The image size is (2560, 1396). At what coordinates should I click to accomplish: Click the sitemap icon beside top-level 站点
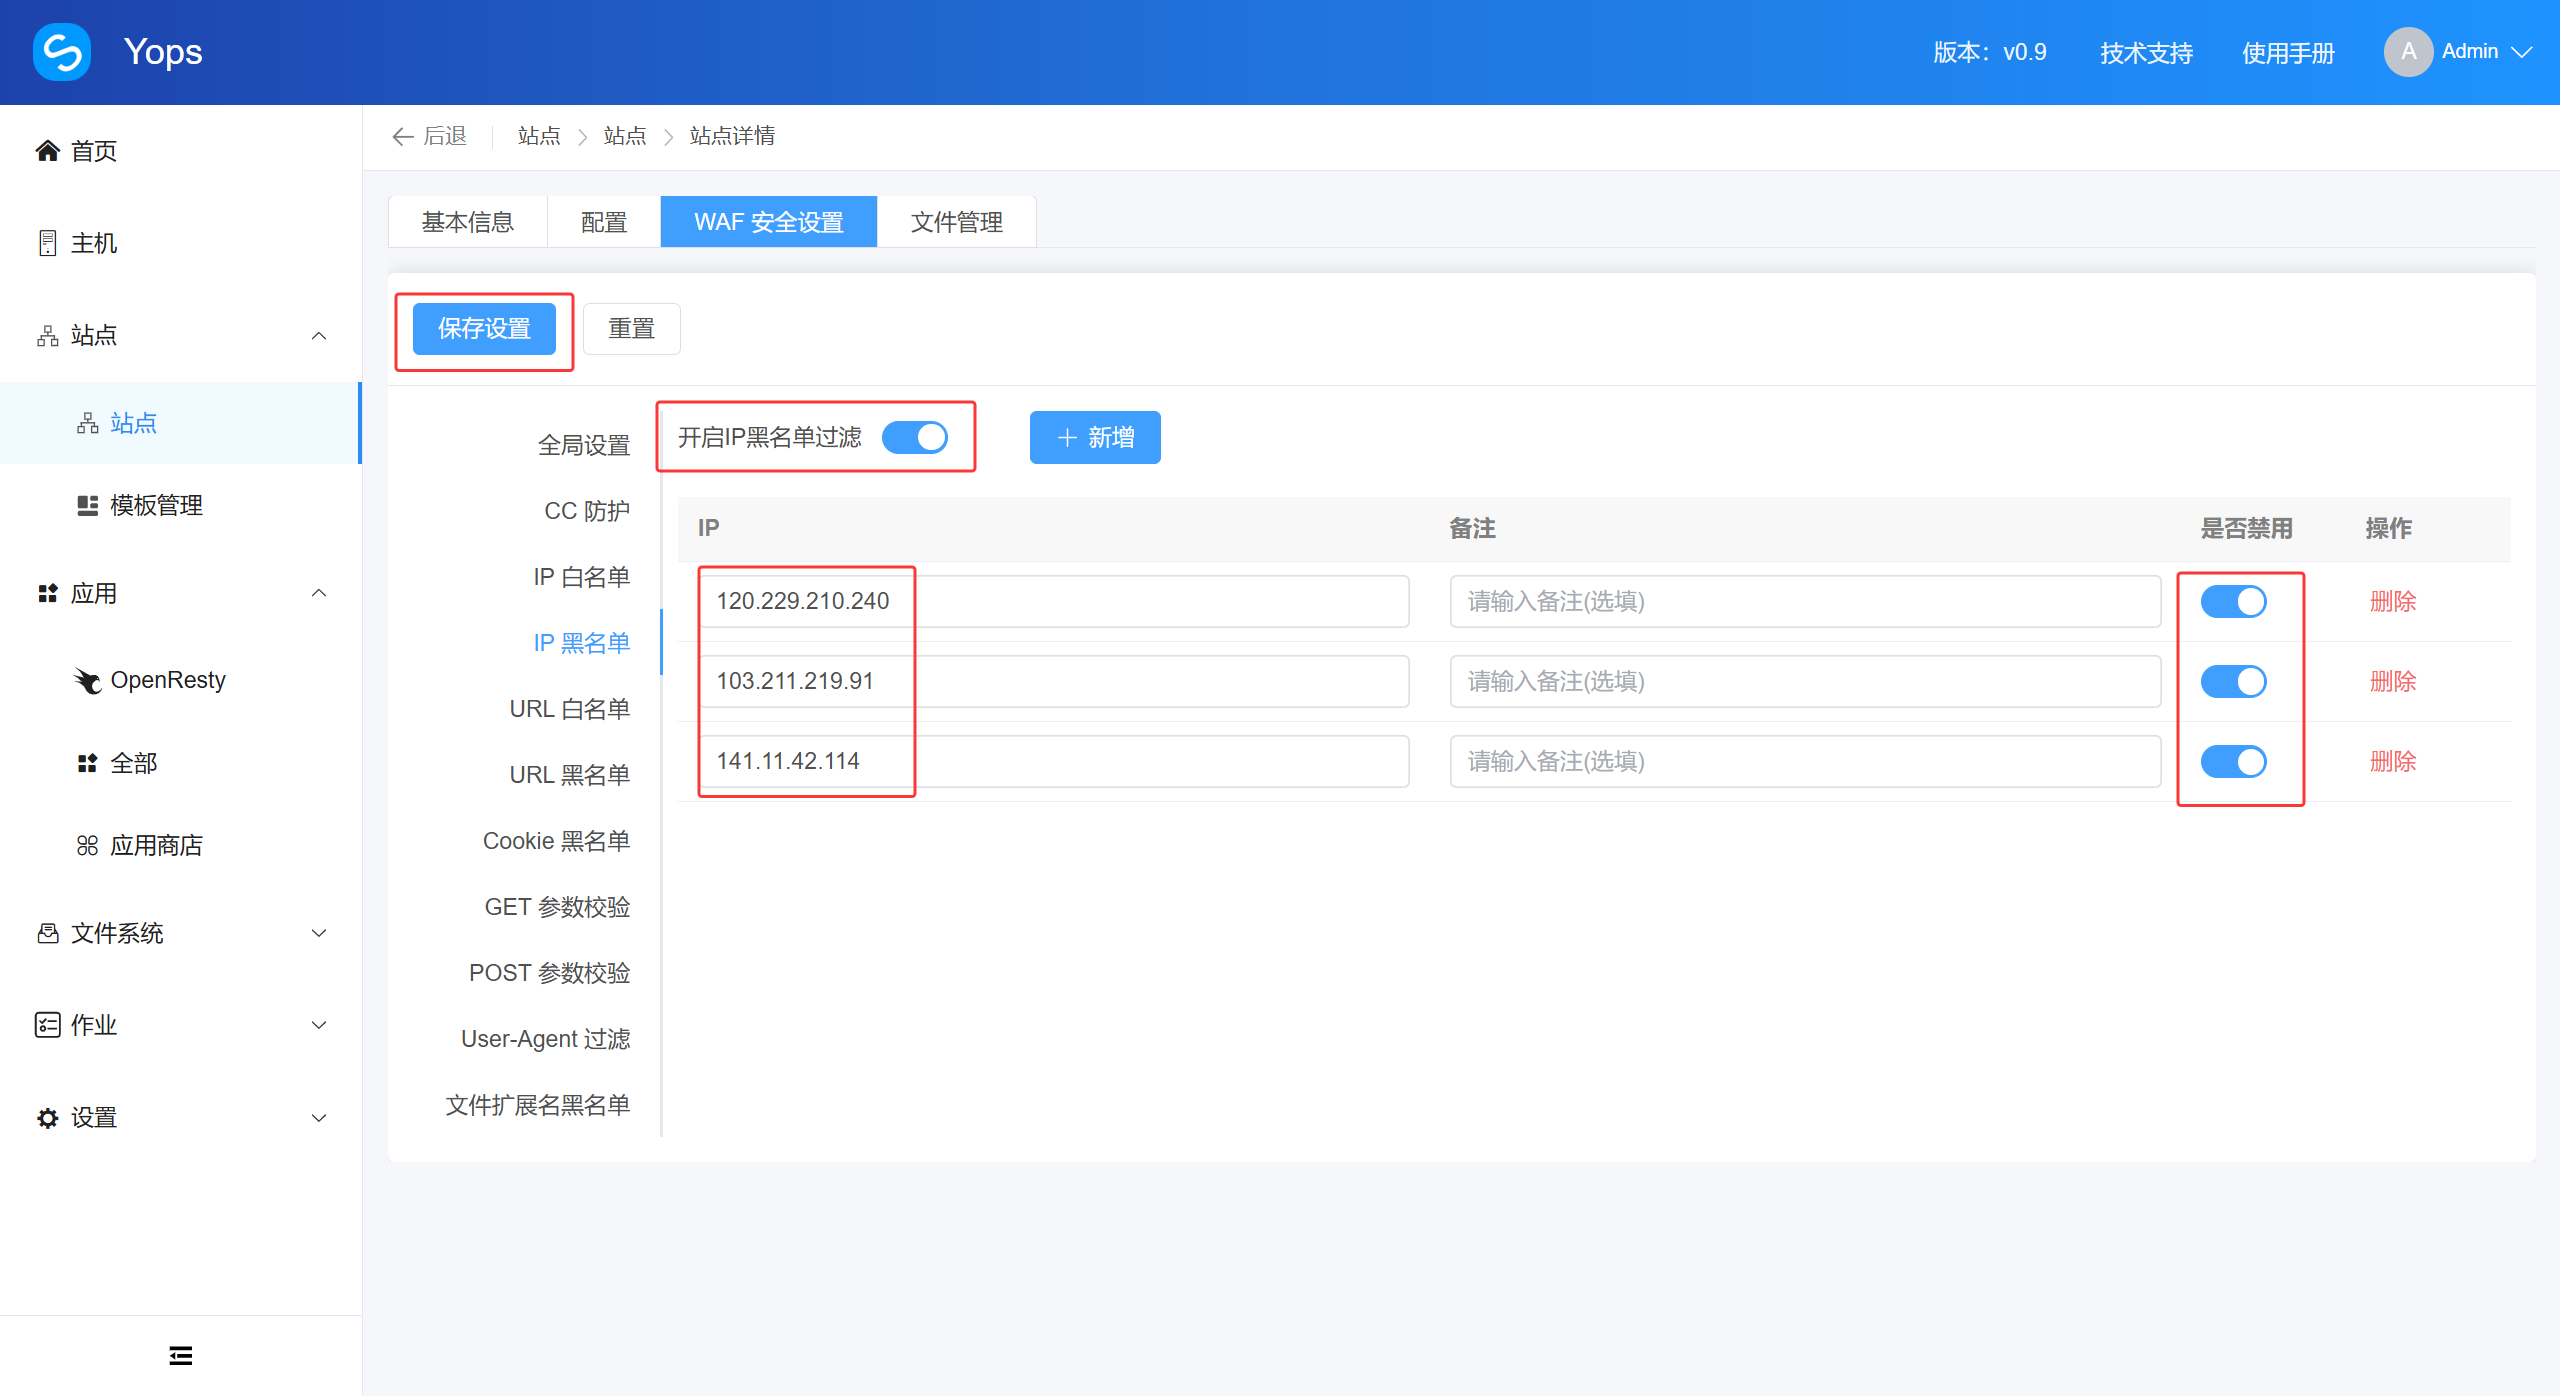47,335
